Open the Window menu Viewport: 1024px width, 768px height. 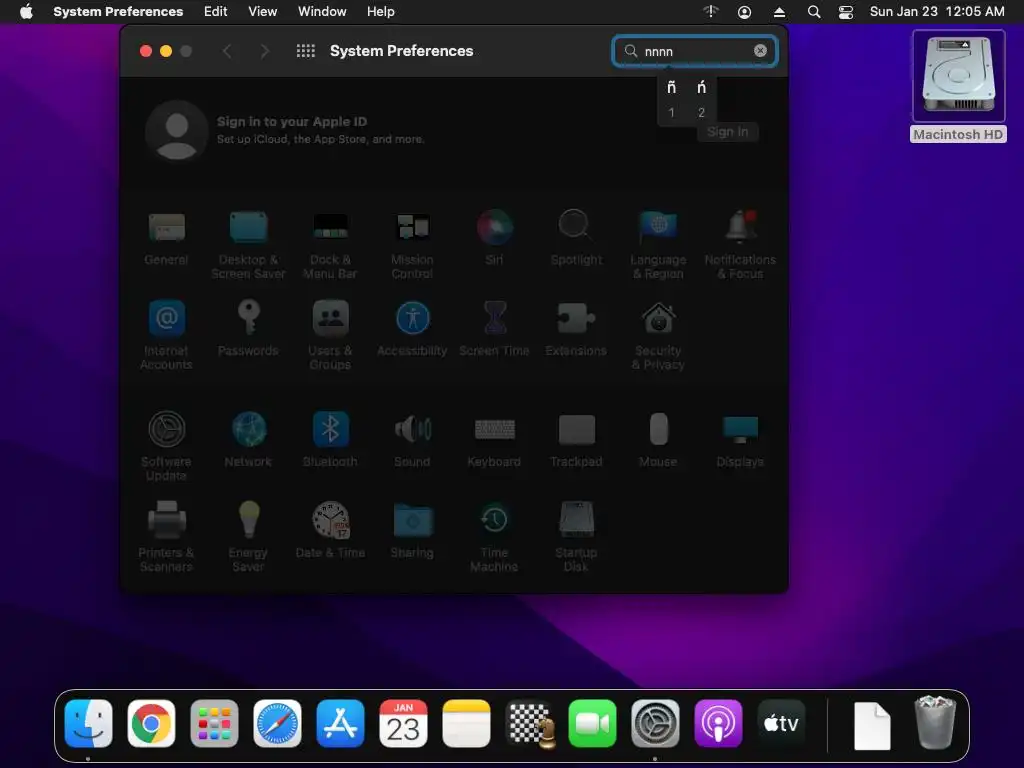coord(322,12)
